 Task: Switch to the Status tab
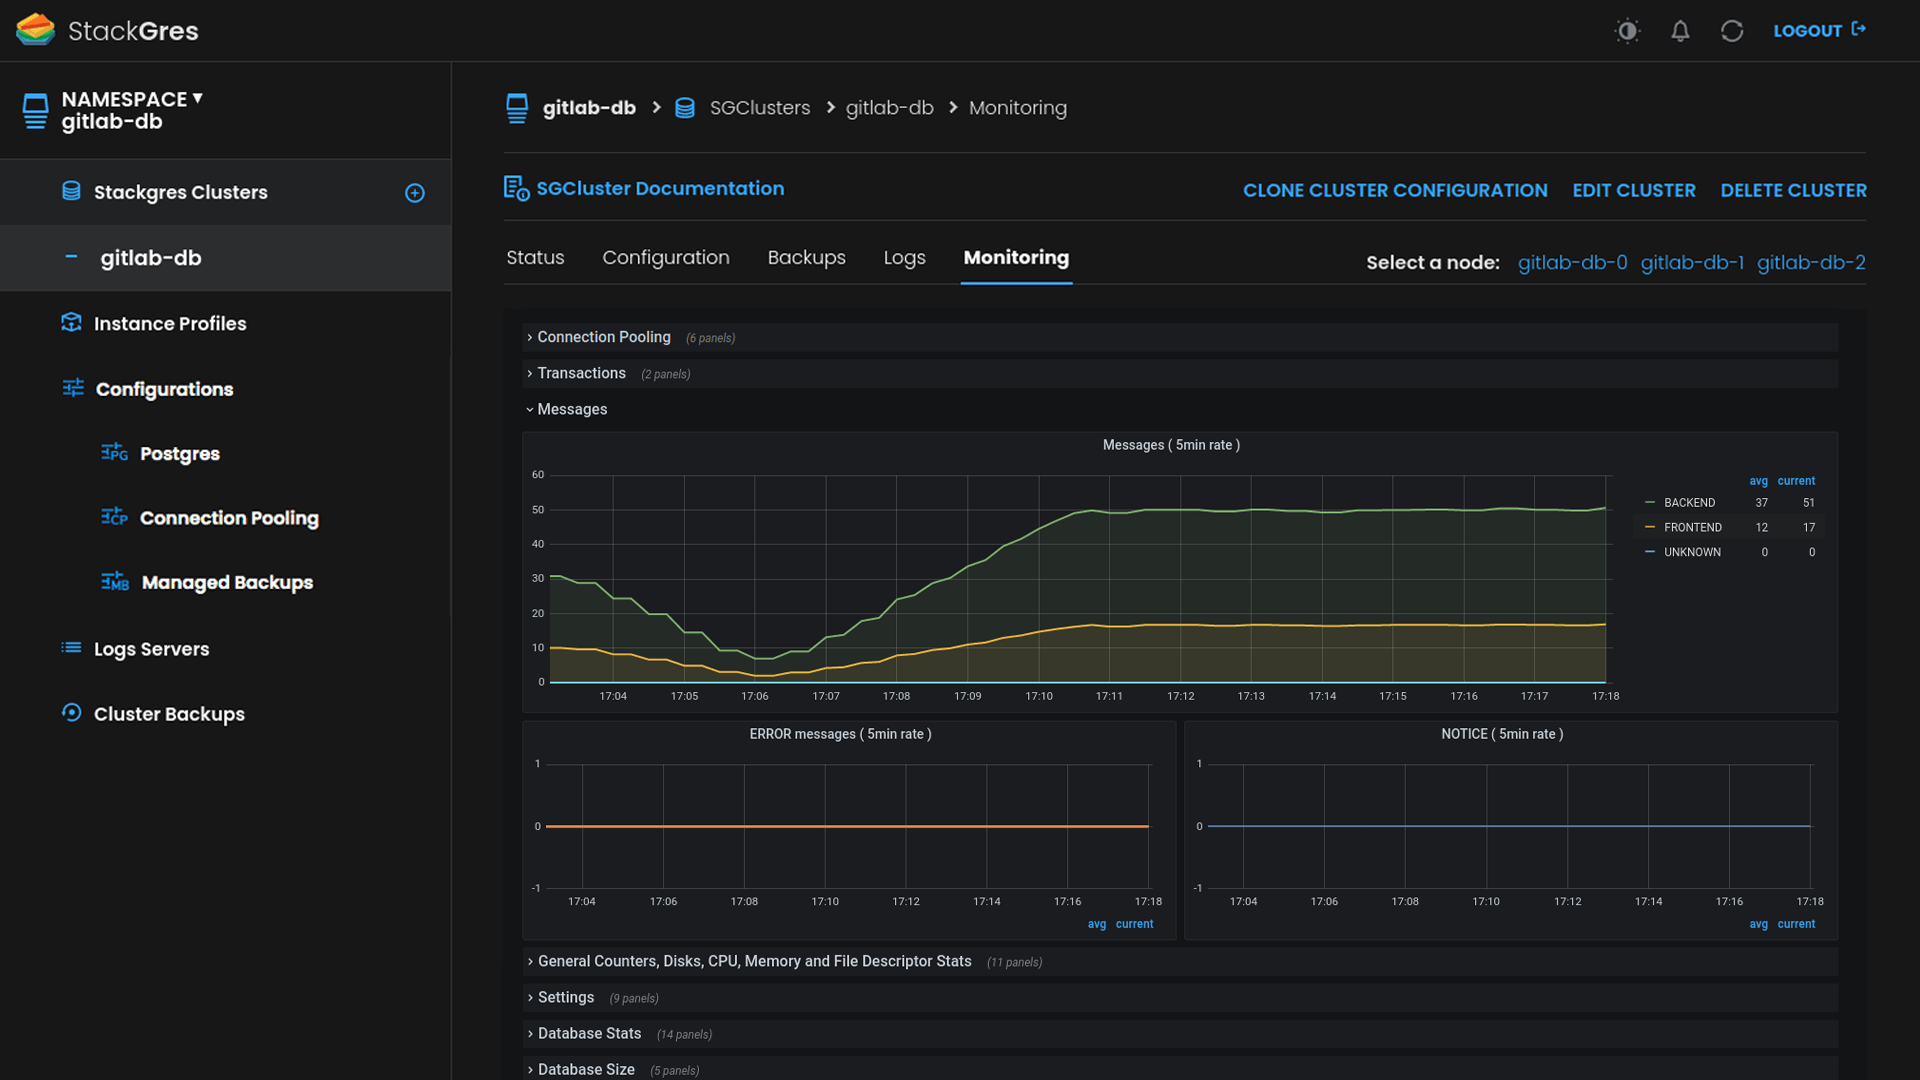pos(535,258)
